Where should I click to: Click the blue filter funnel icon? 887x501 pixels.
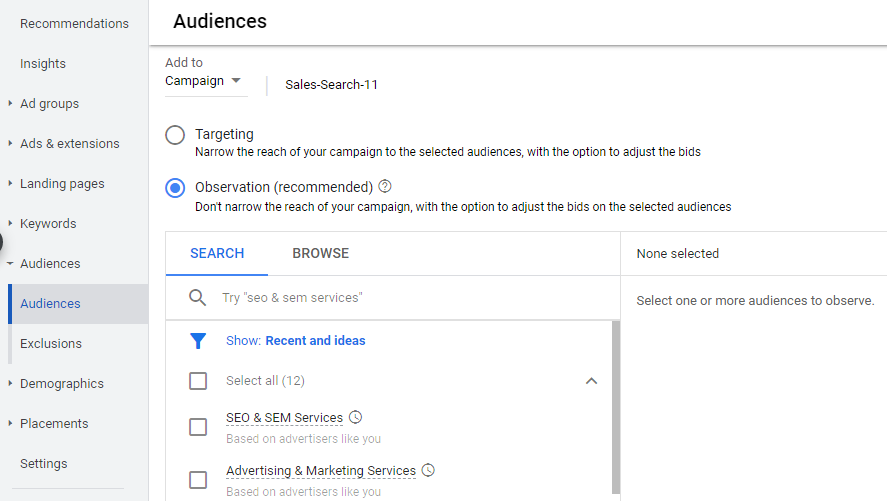coord(198,341)
